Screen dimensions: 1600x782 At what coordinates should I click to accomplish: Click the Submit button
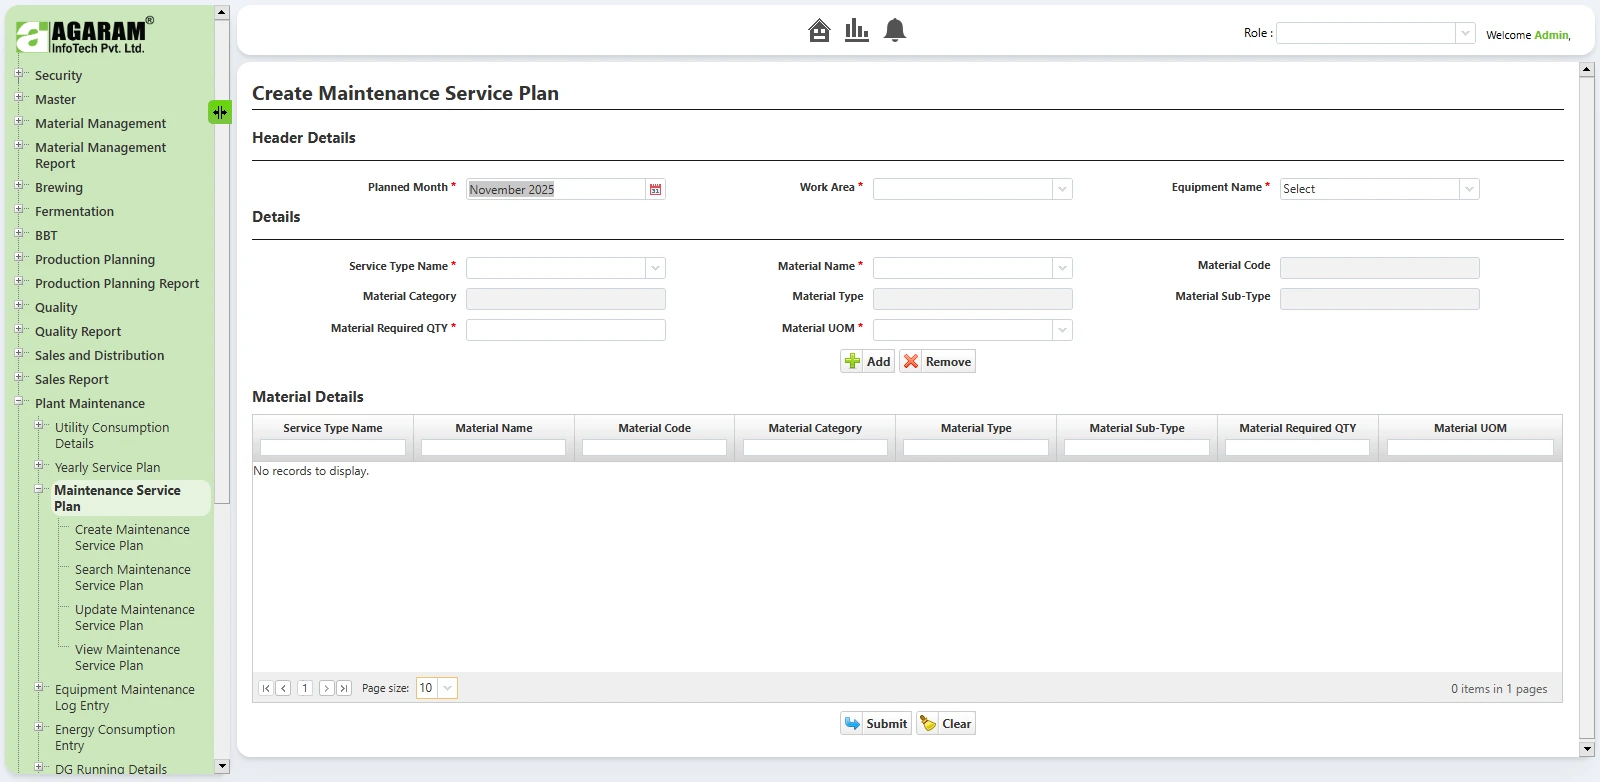point(876,724)
